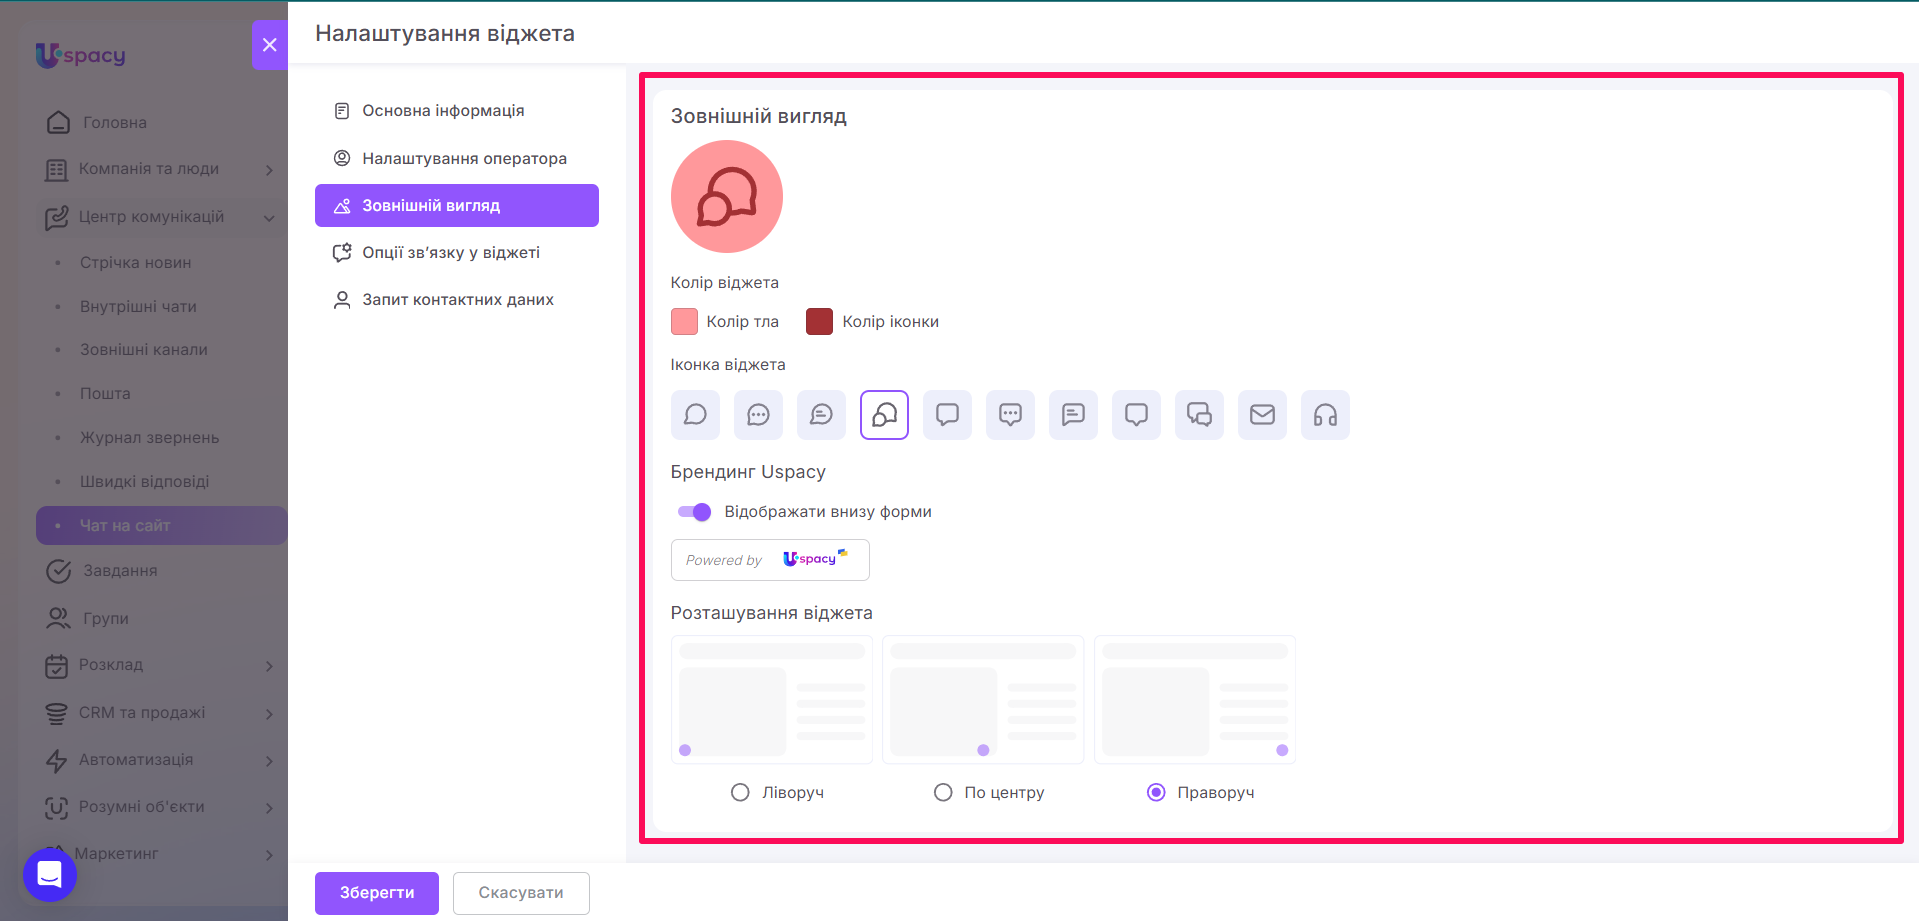Open the floating chat button at bottom-left

(50, 875)
